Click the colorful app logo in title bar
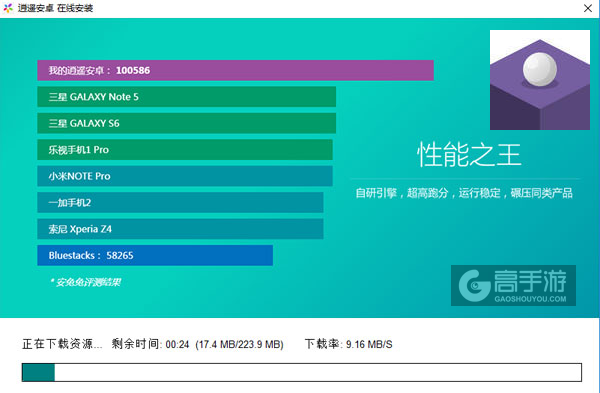The height and width of the screenshot is (393, 600). (x=8, y=8)
